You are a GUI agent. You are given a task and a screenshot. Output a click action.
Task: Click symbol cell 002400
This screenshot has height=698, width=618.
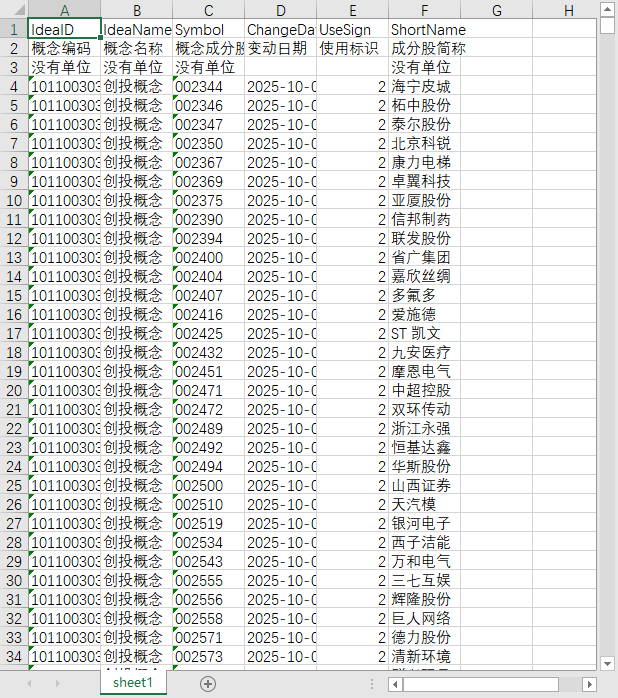coord(208,257)
